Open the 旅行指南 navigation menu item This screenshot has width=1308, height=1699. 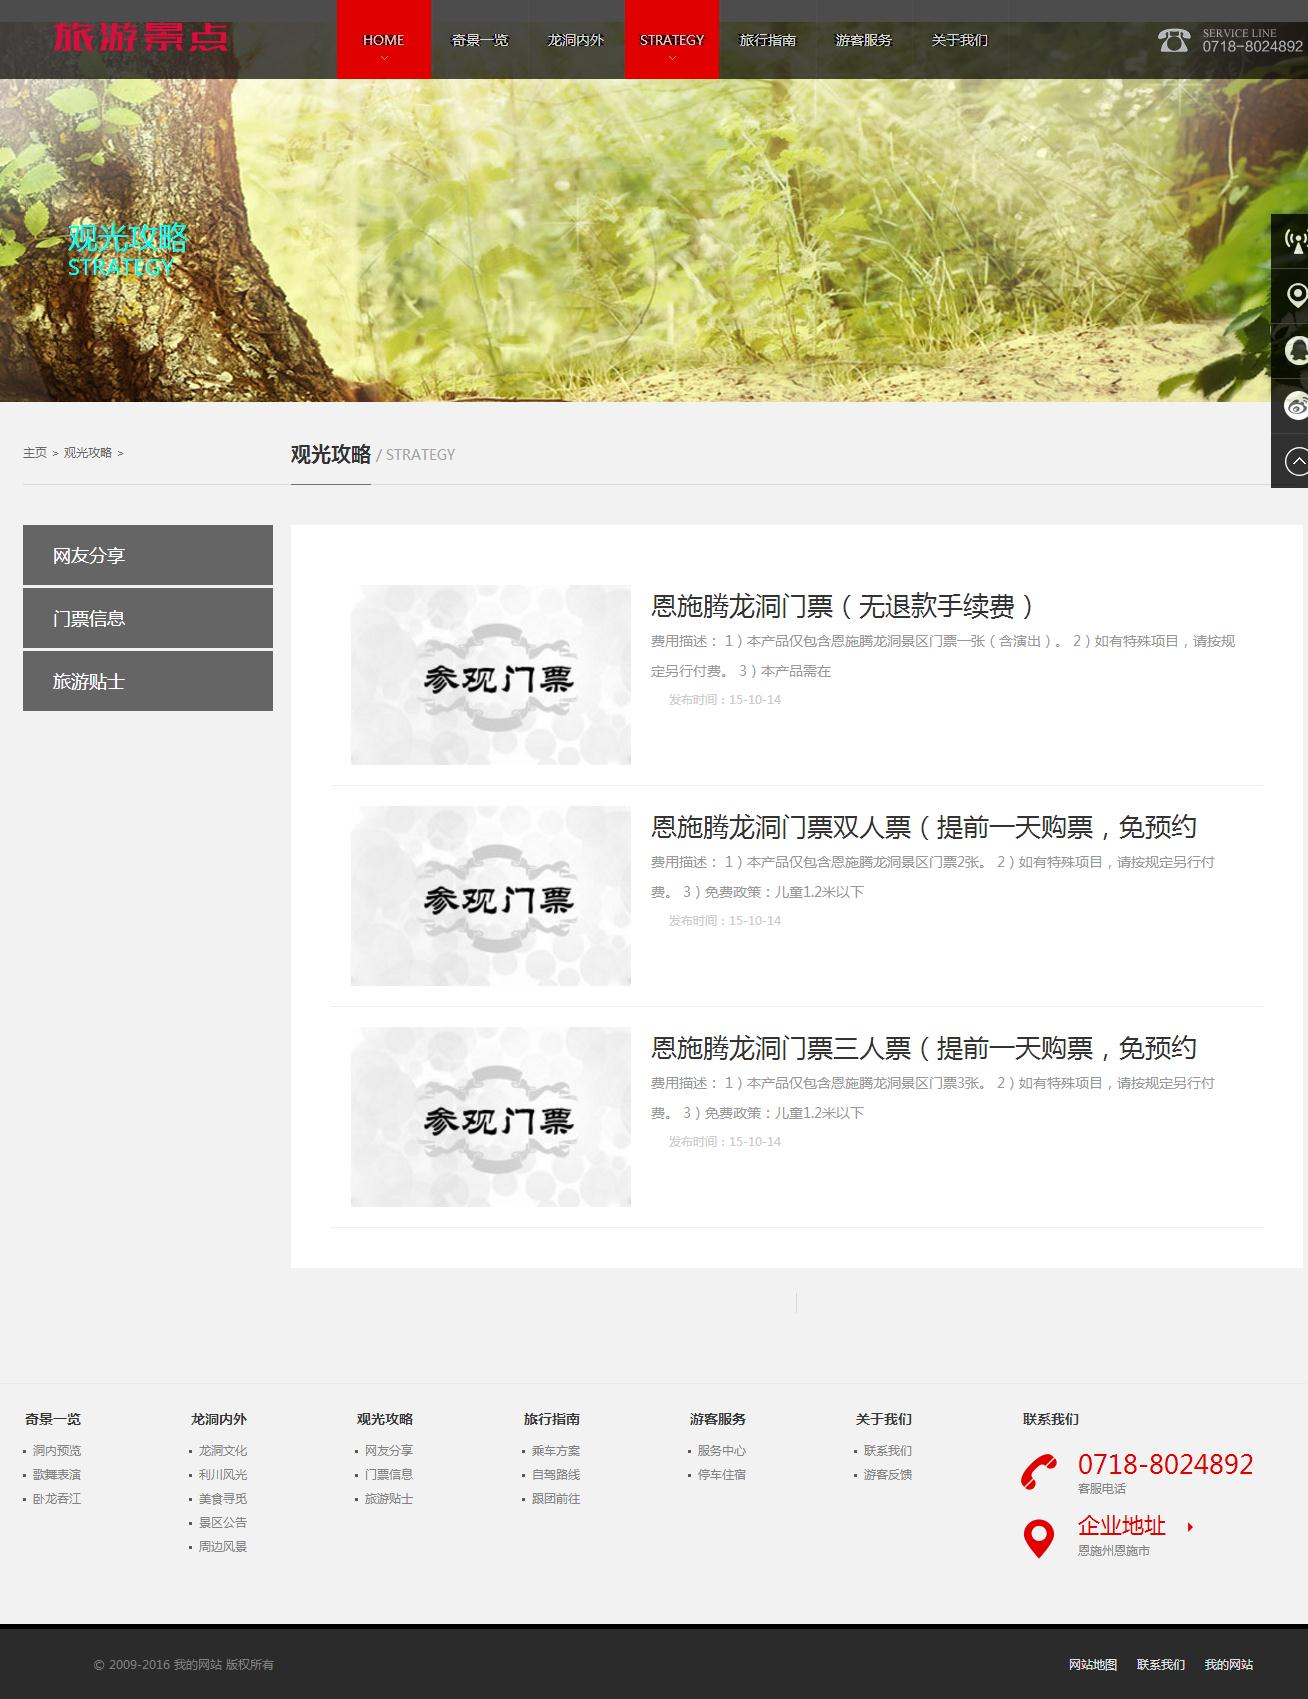768,40
